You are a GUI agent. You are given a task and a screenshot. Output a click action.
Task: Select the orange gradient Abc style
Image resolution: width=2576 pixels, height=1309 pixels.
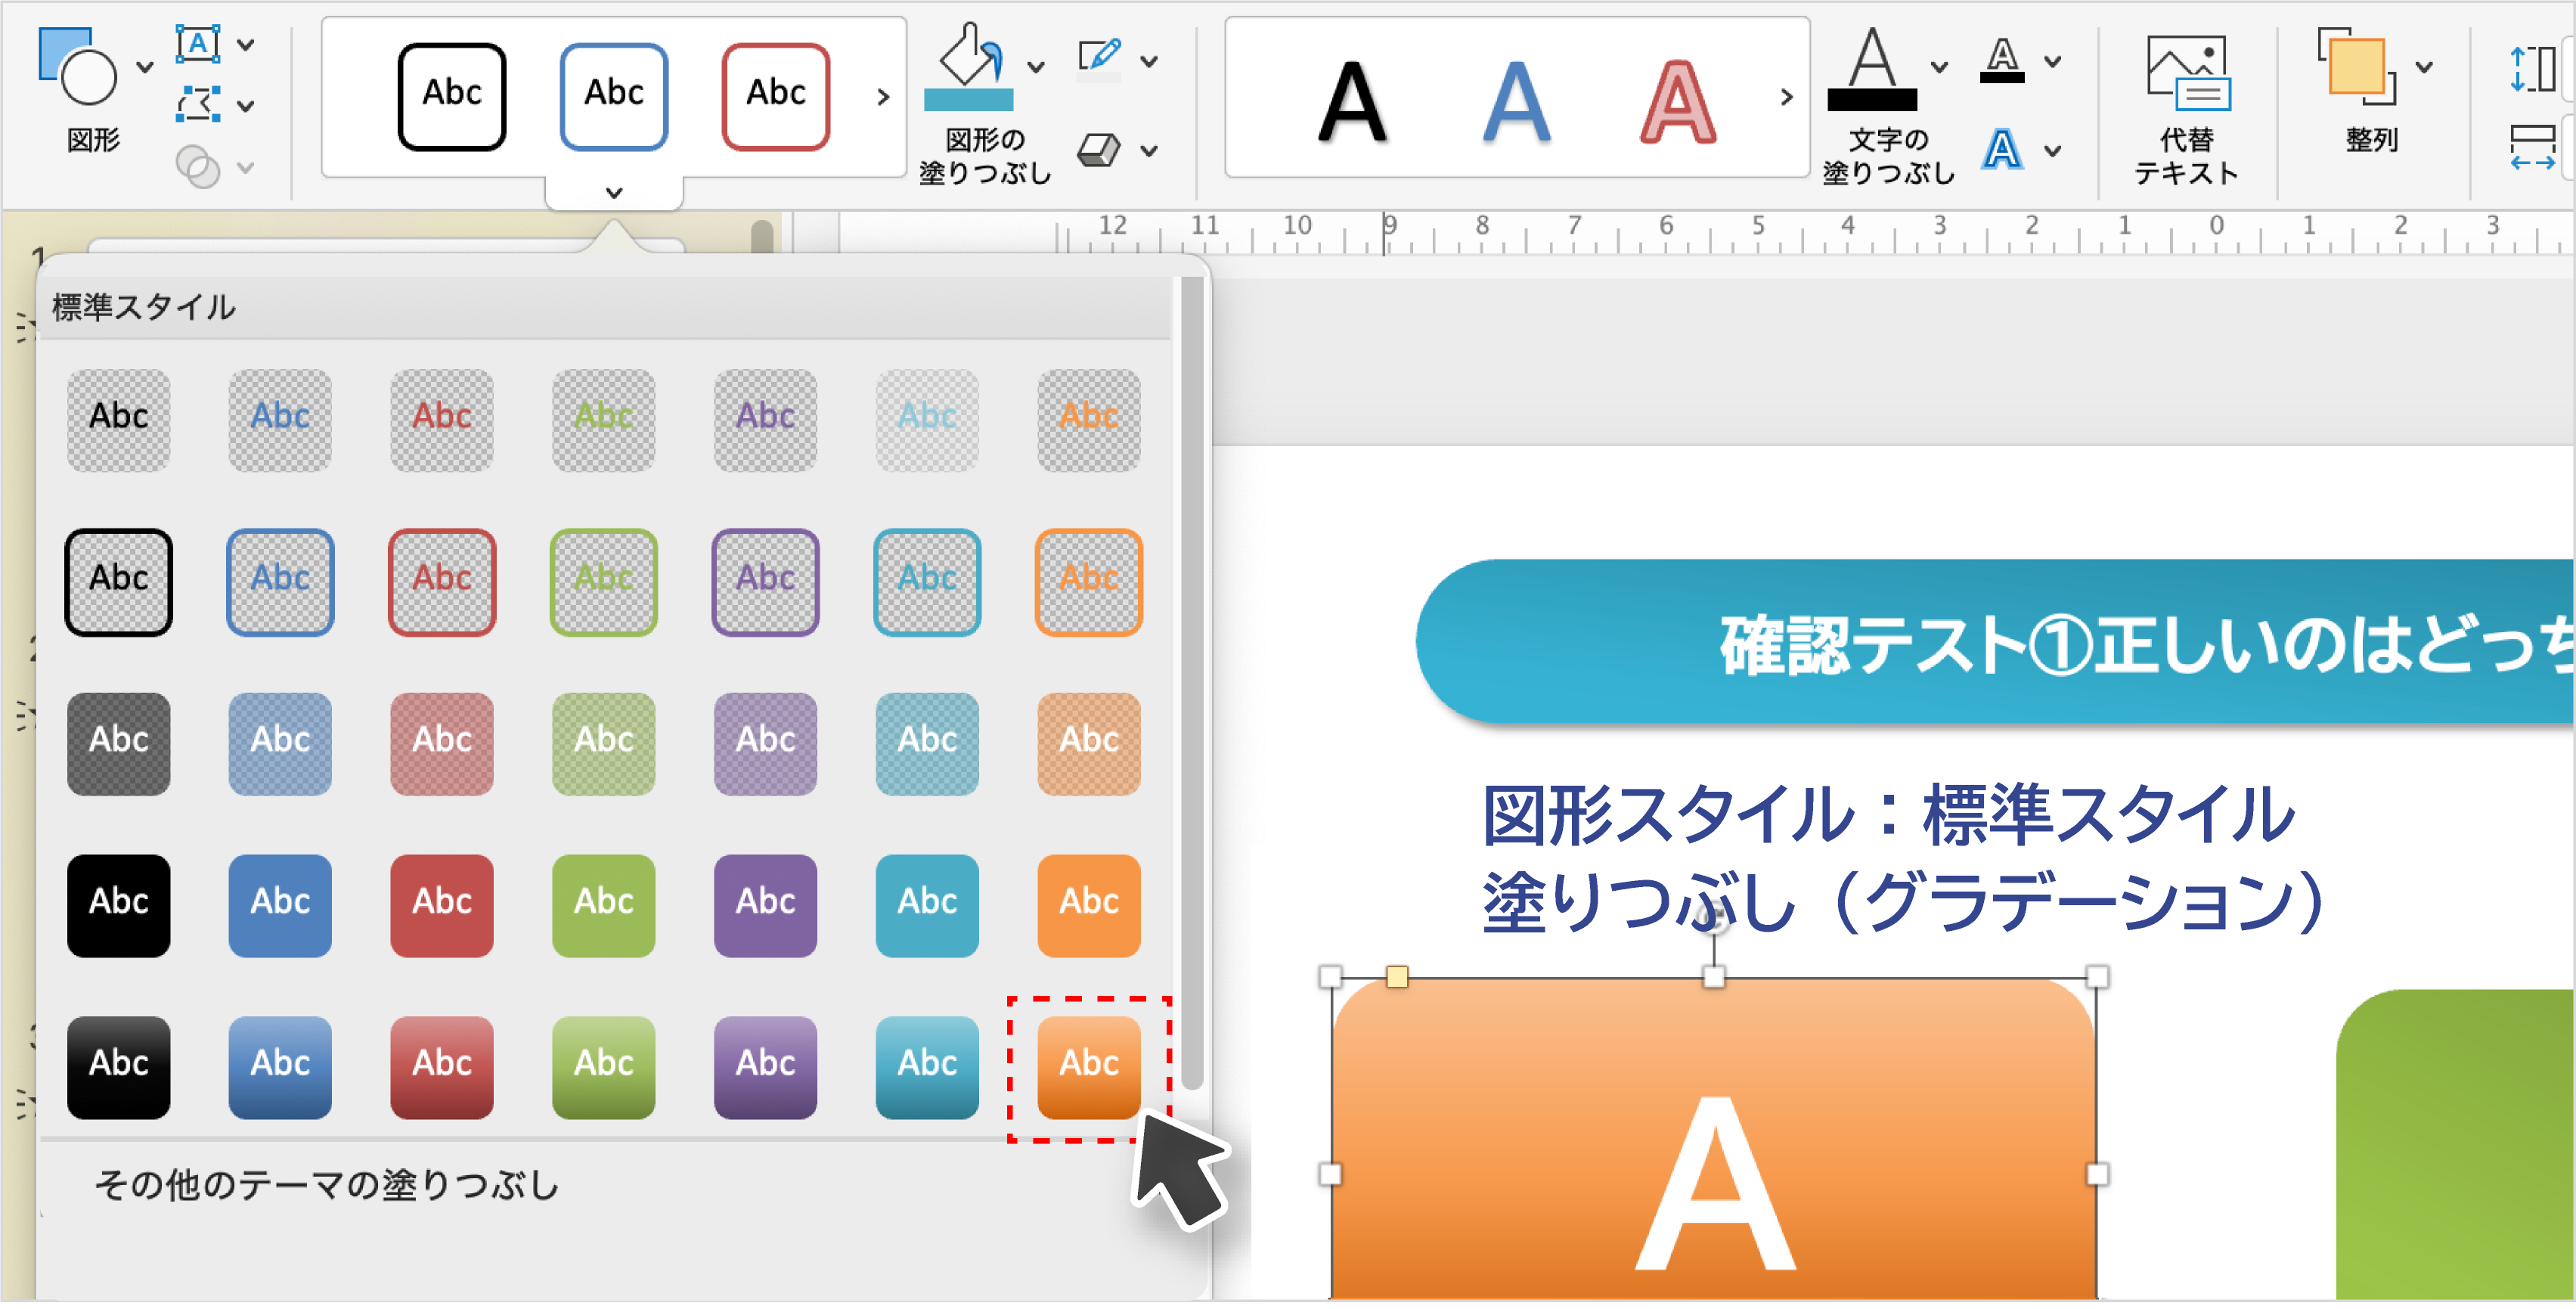click(1088, 1066)
